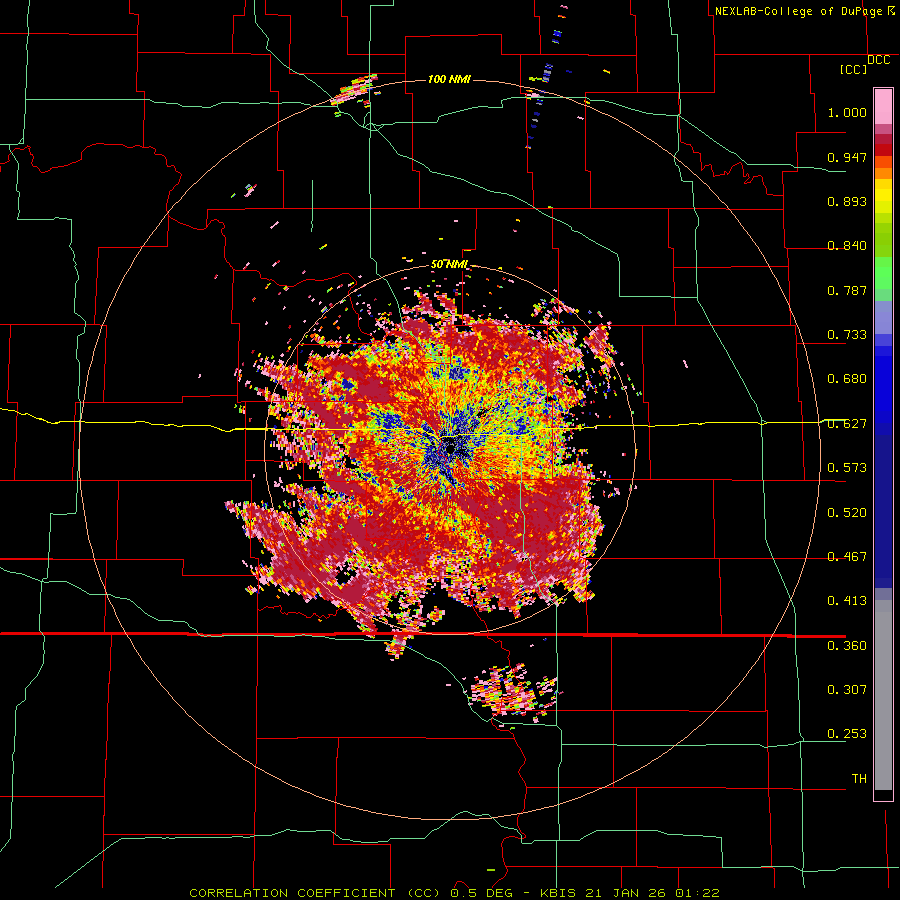Viewport: 900px width, 900px height.
Task: Click the yellow segment of the color bar
Action: 883,196
